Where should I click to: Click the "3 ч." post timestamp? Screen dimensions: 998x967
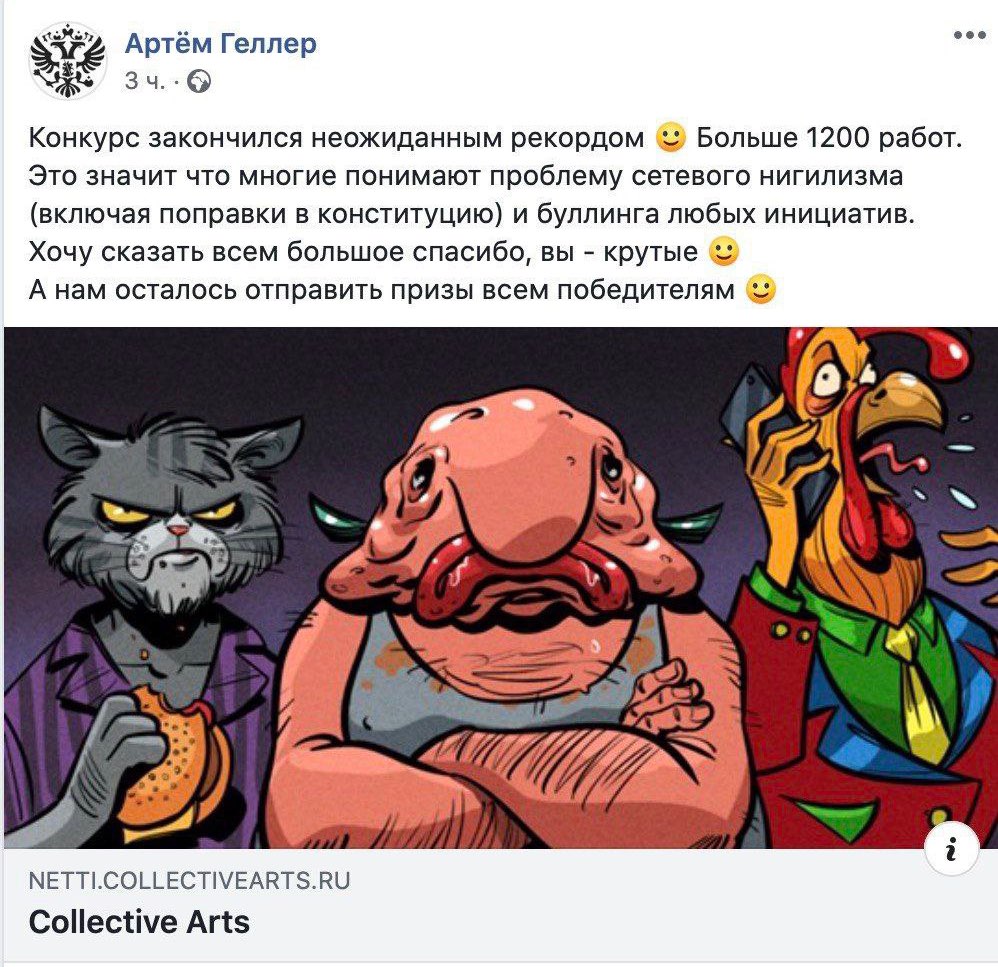click(x=144, y=81)
